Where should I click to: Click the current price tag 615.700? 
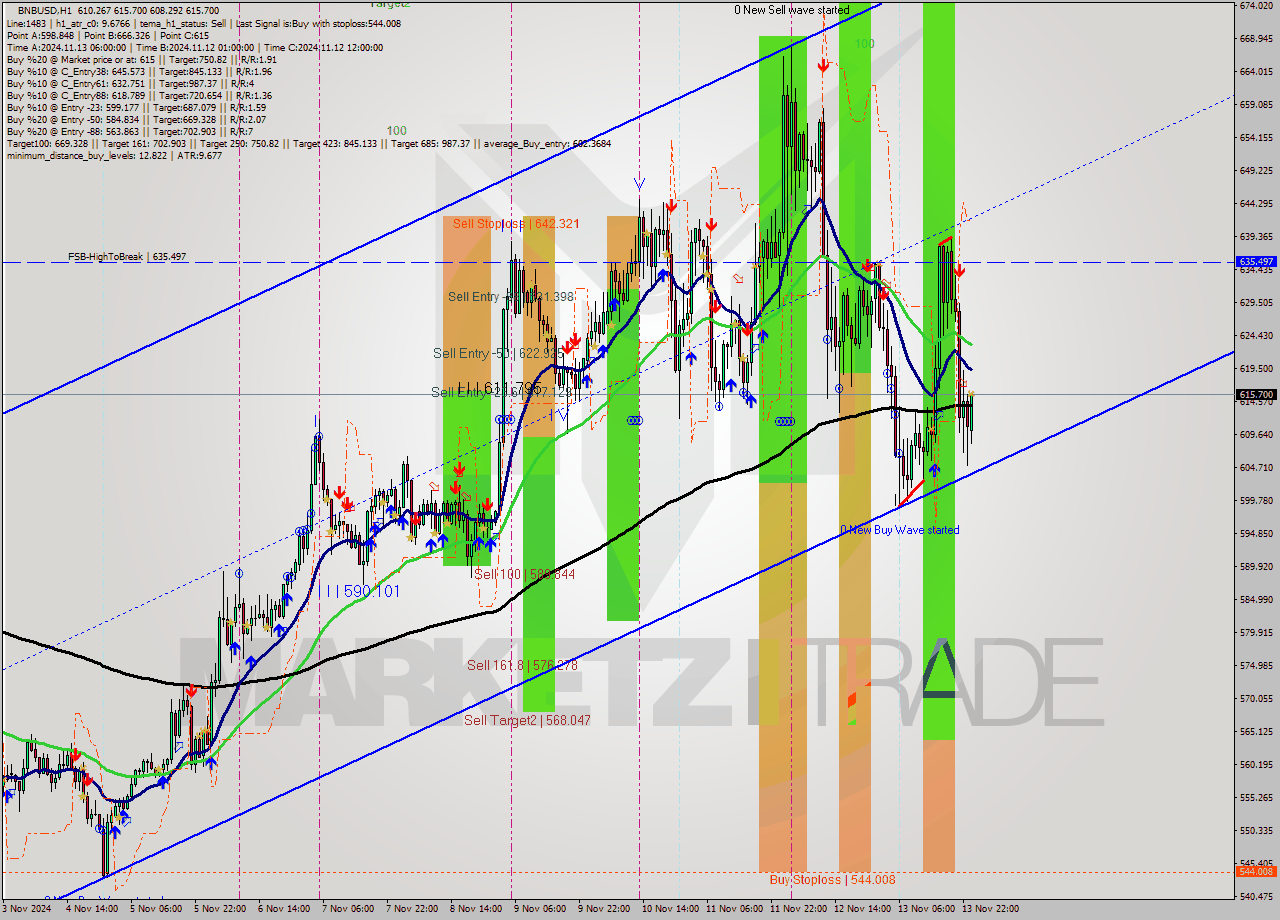[x=1257, y=395]
